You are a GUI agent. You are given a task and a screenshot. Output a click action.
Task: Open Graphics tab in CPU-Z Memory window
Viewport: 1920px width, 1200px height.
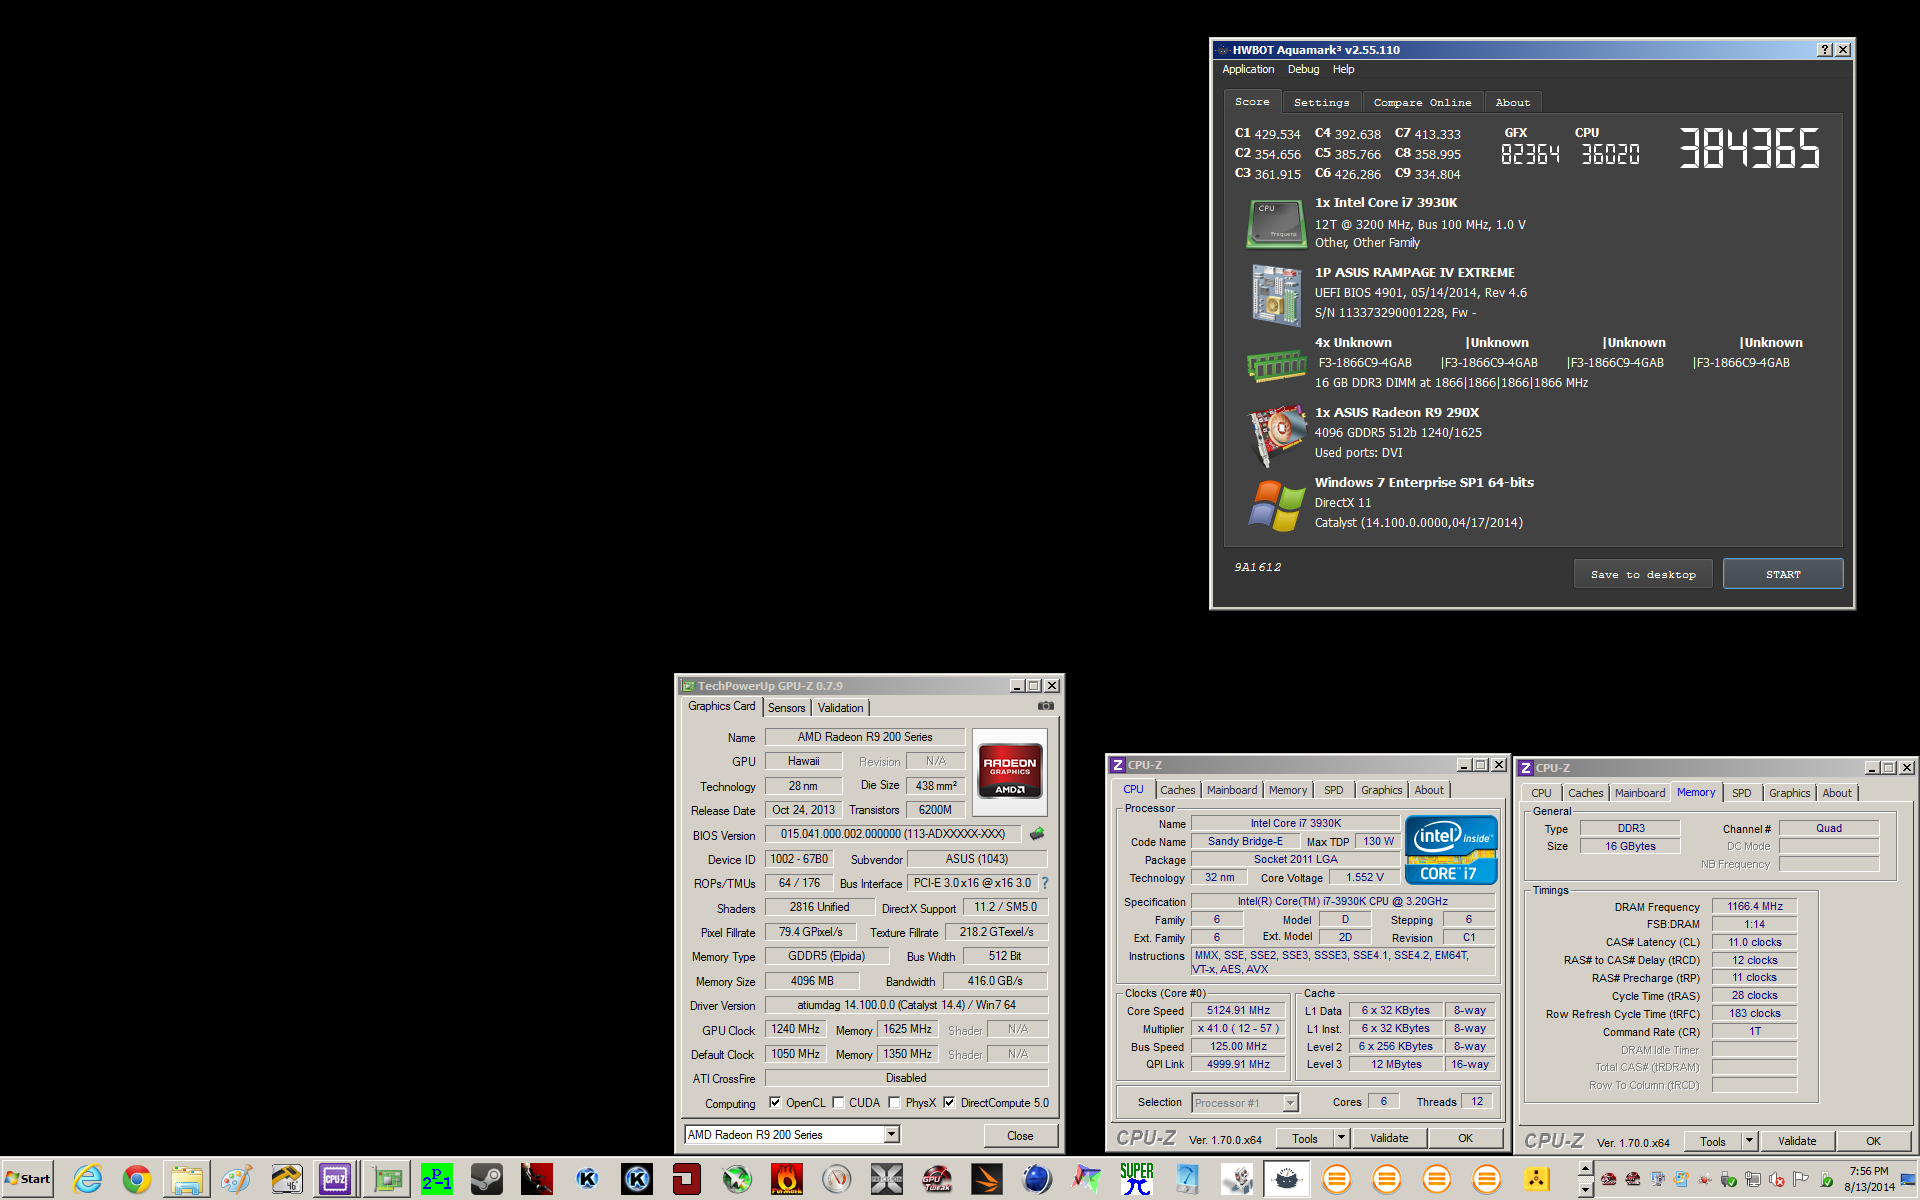(1789, 793)
